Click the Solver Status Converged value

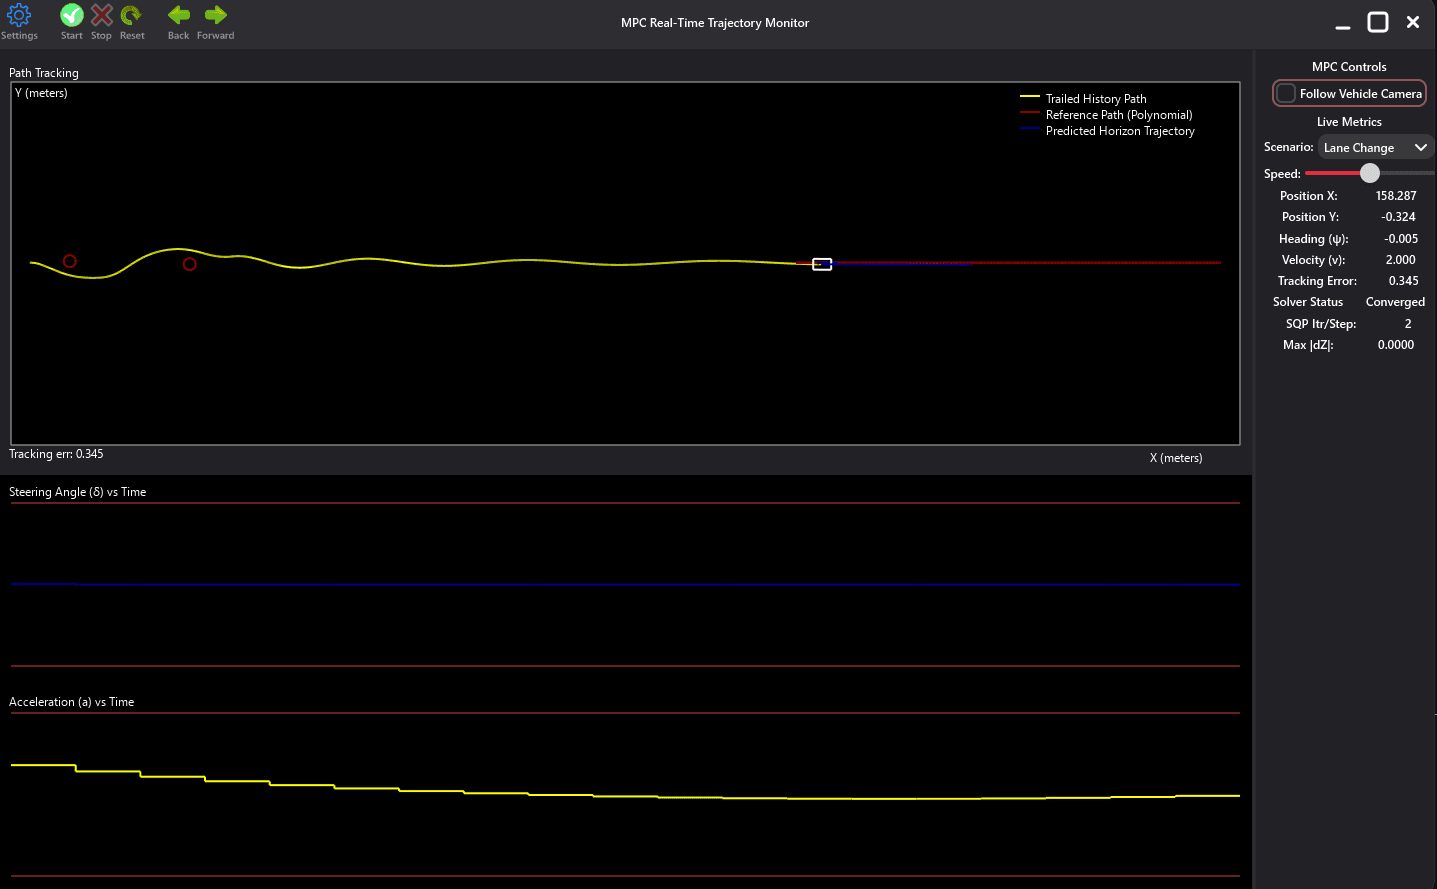(x=1395, y=302)
